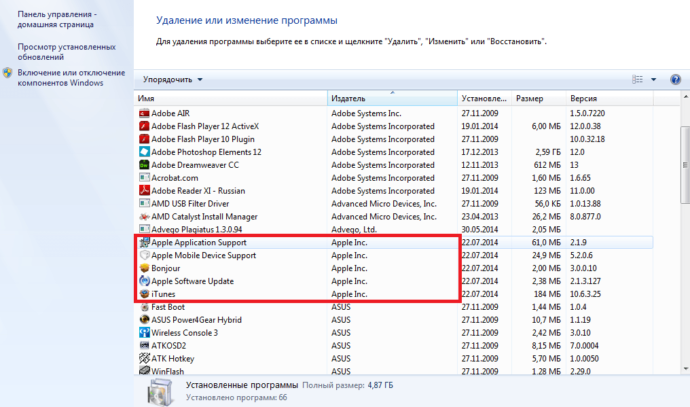The image size is (690, 407).
Task: Open help via the question mark icon
Action: click(674, 79)
